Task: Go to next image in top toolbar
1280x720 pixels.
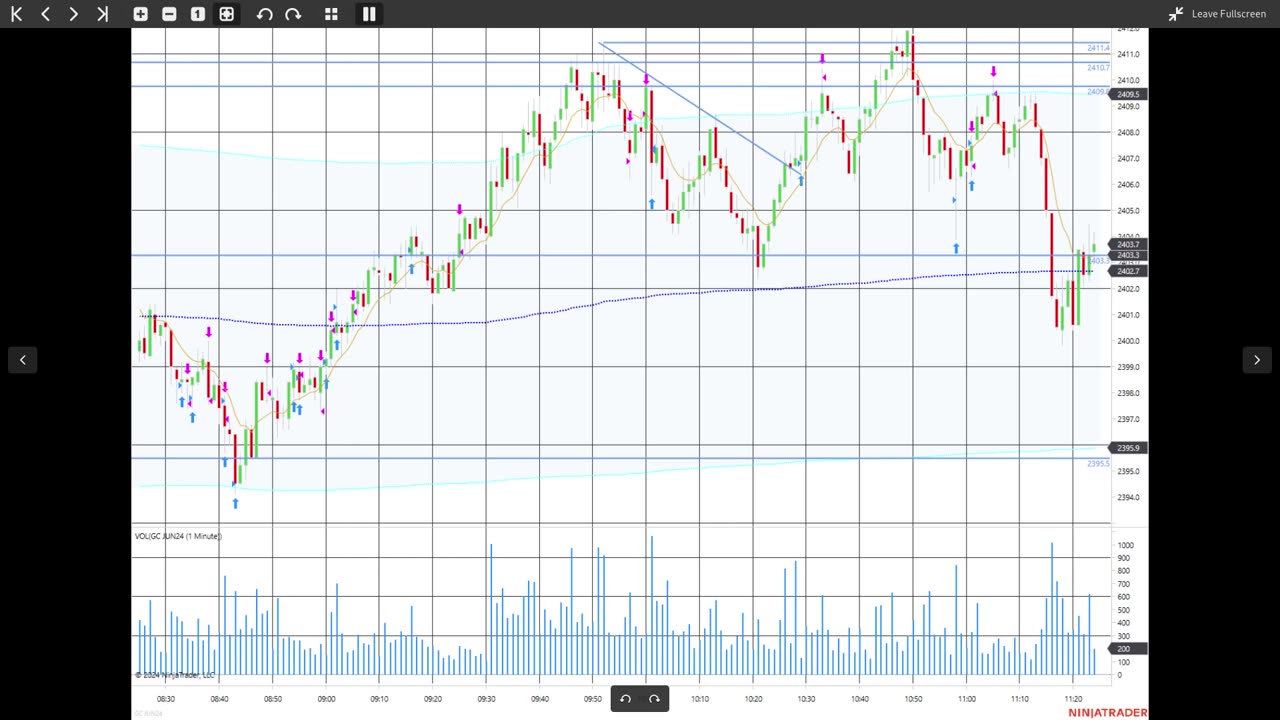Action: [x=73, y=14]
